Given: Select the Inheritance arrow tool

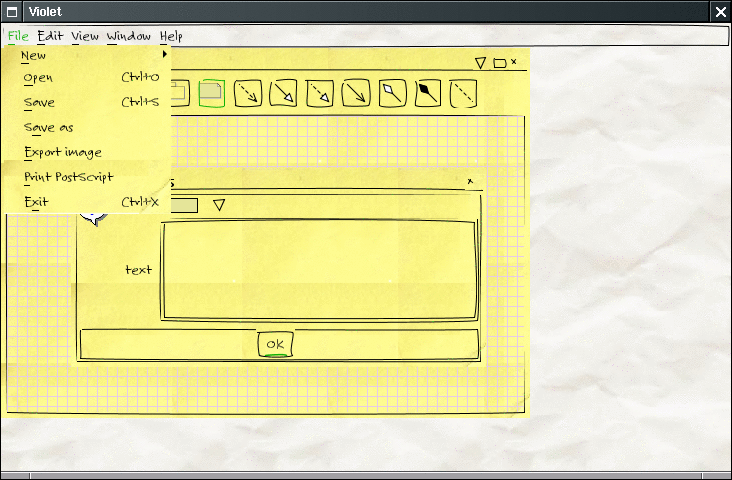Looking at the screenshot, I should coord(283,93).
